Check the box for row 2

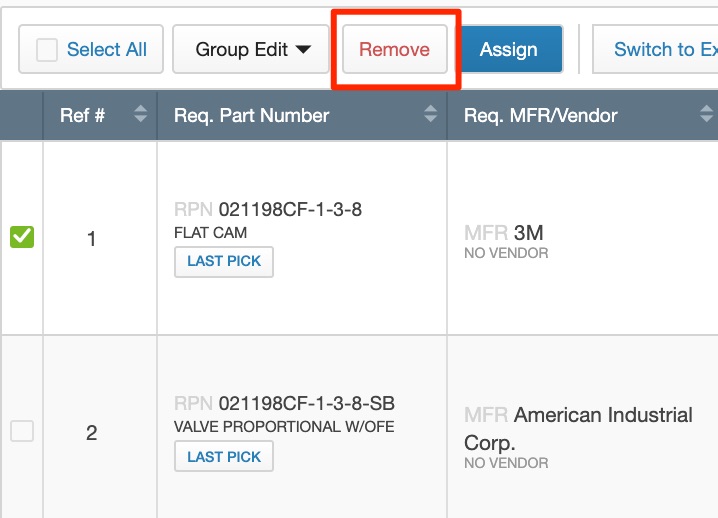pos(22,432)
